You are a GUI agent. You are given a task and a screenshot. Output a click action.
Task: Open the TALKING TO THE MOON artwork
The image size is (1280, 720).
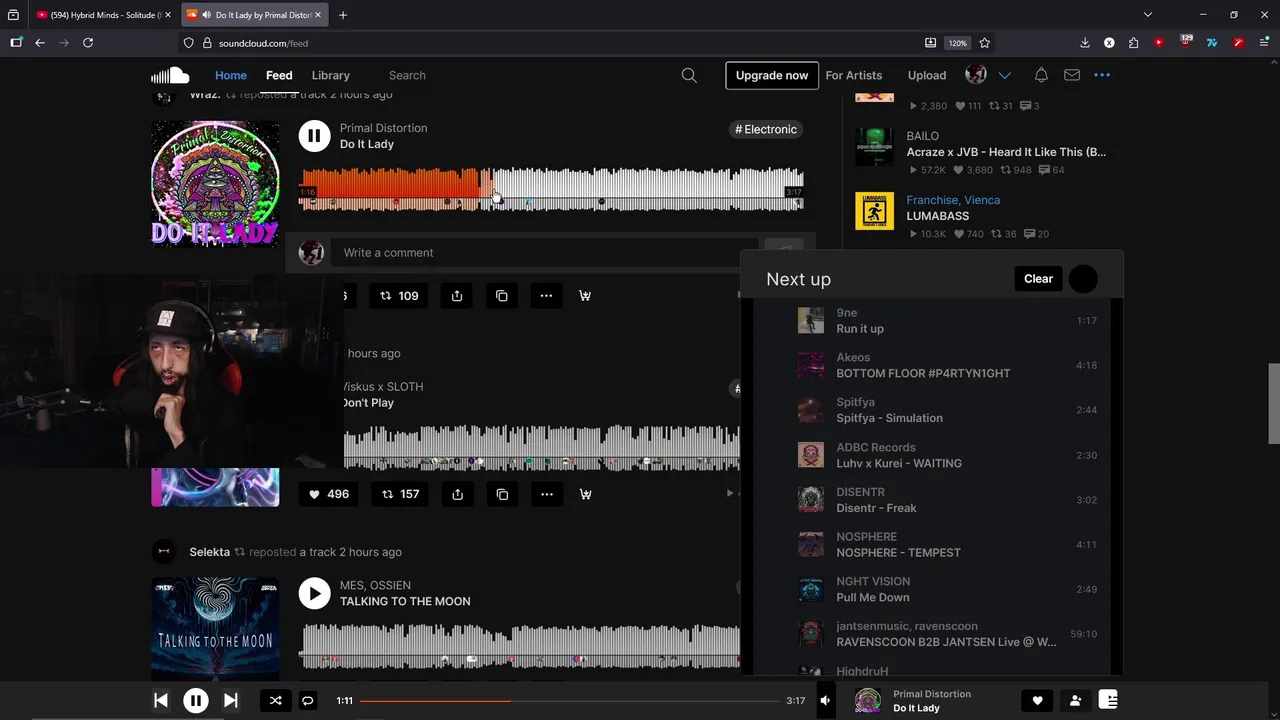click(x=215, y=628)
